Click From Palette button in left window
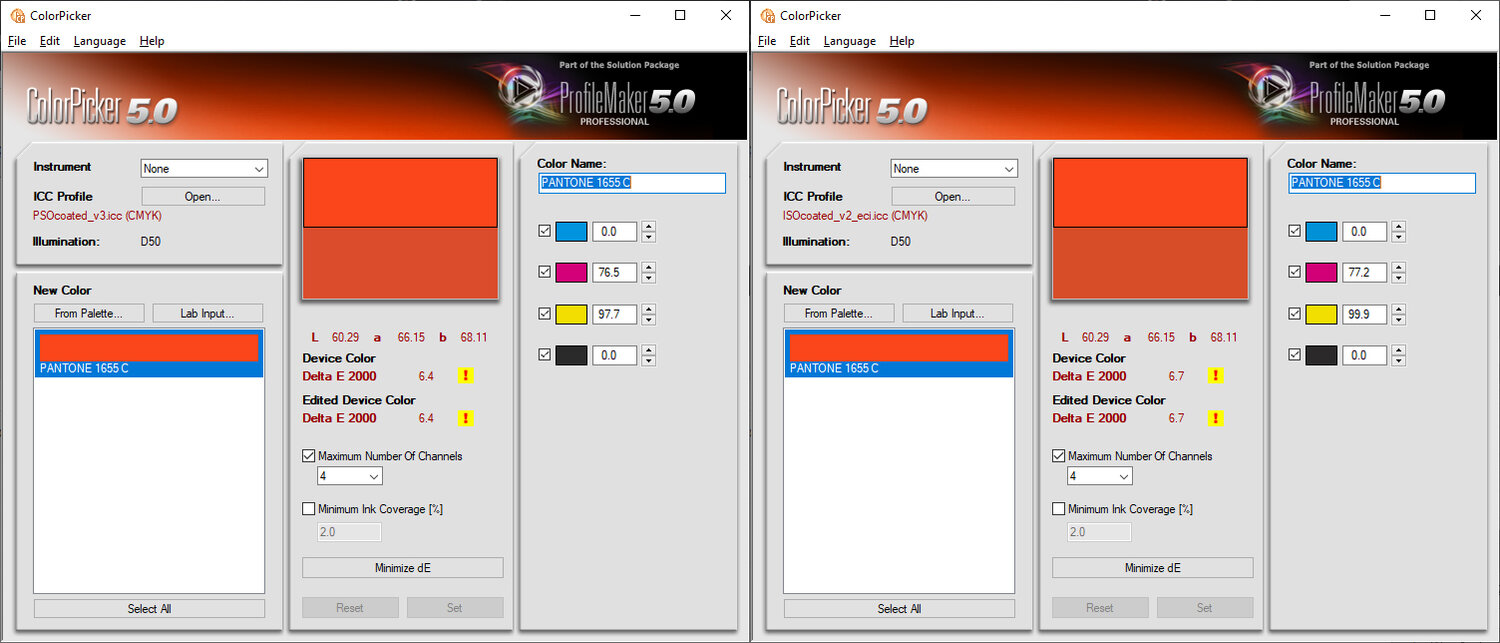1500x643 pixels. [x=89, y=314]
